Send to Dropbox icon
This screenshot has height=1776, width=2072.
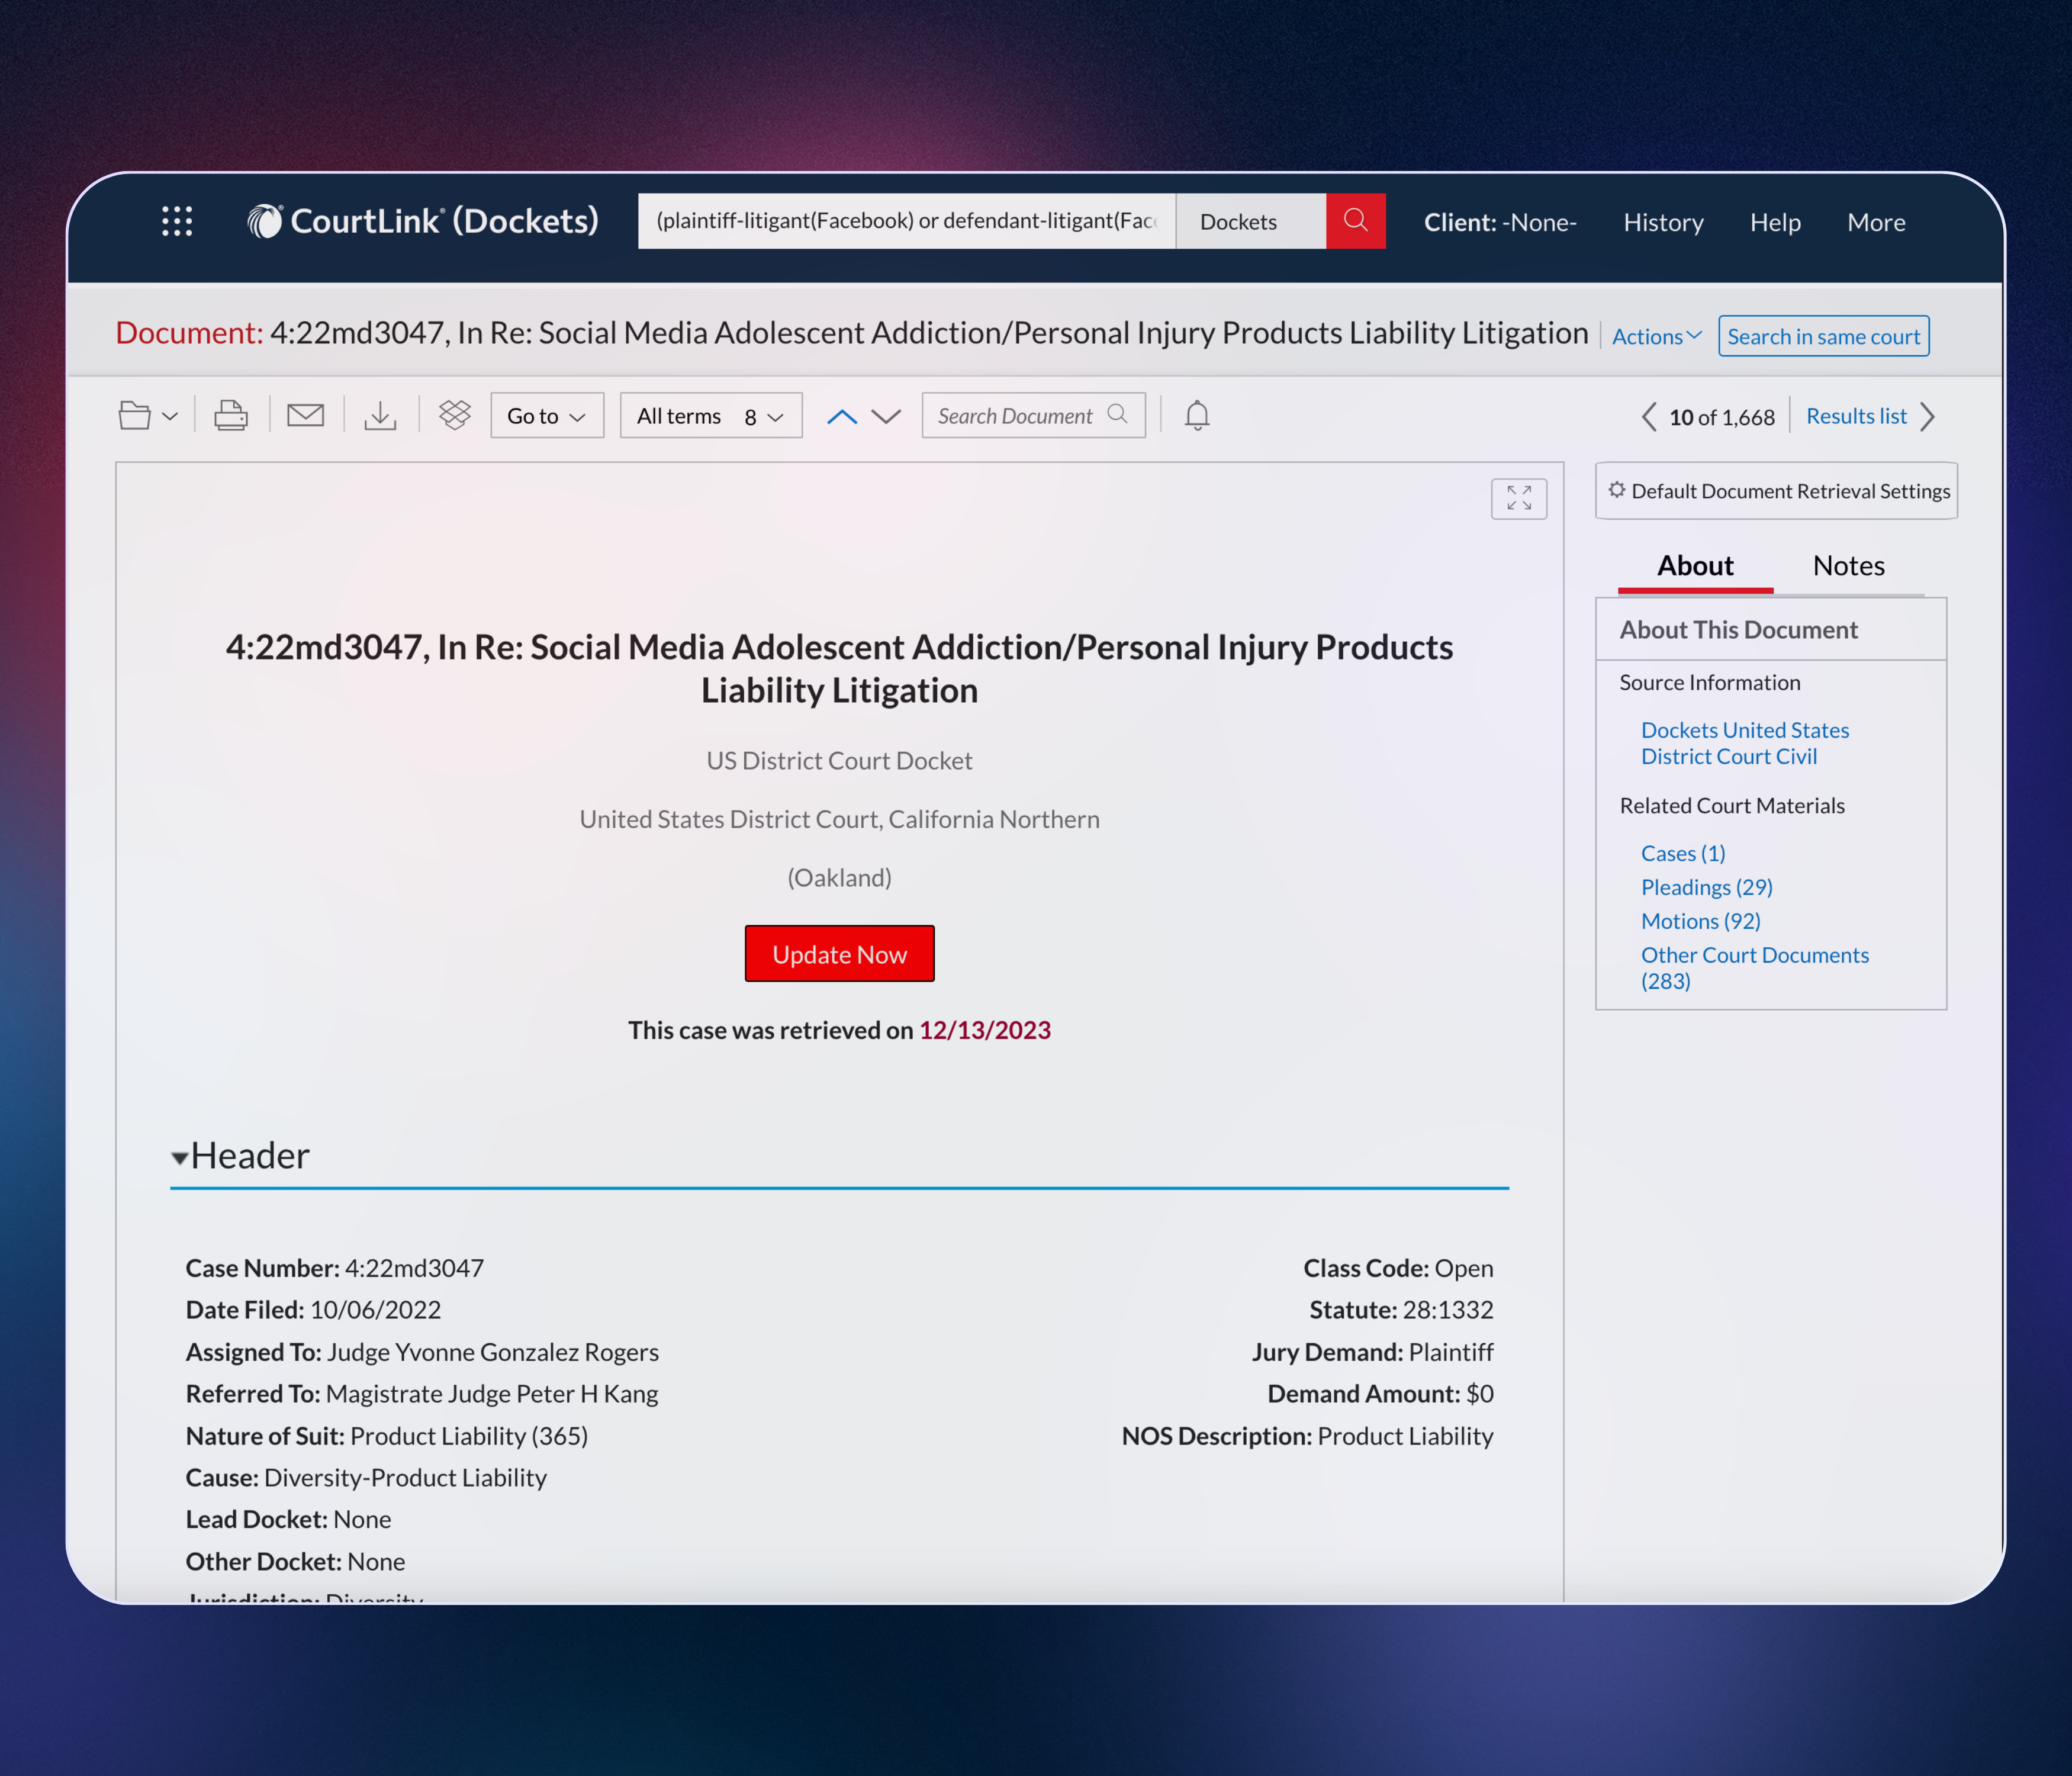(455, 415)
